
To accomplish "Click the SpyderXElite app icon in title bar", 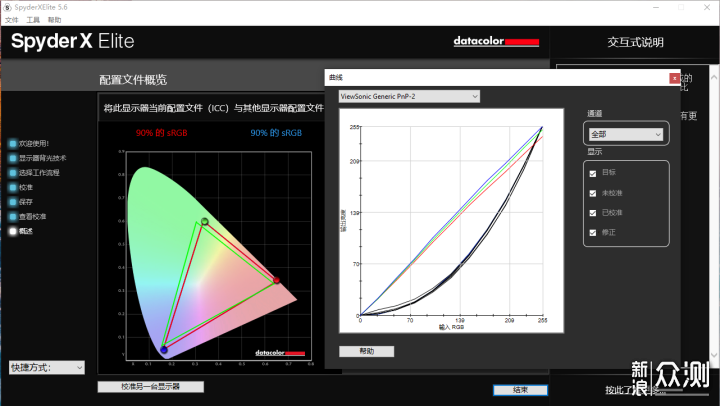I will click(x=7, y=7).
